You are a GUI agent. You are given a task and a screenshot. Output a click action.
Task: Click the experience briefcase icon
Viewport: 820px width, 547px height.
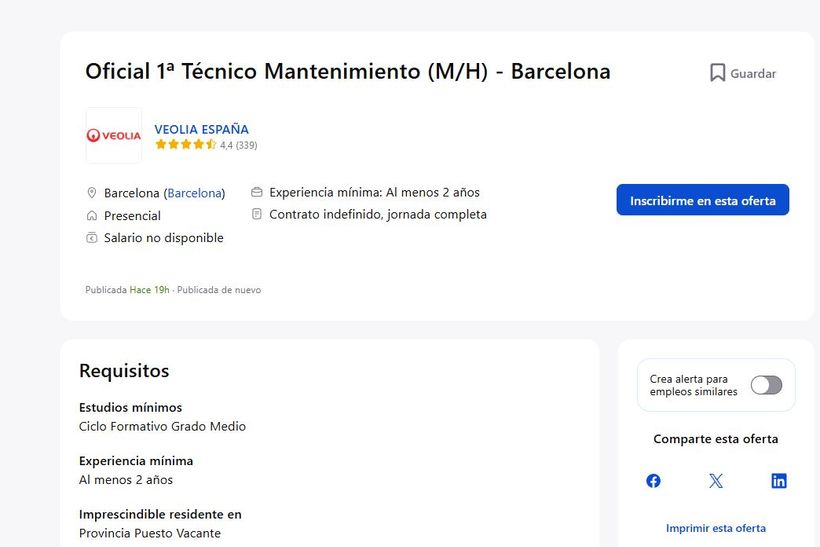[x=257, y=192]
